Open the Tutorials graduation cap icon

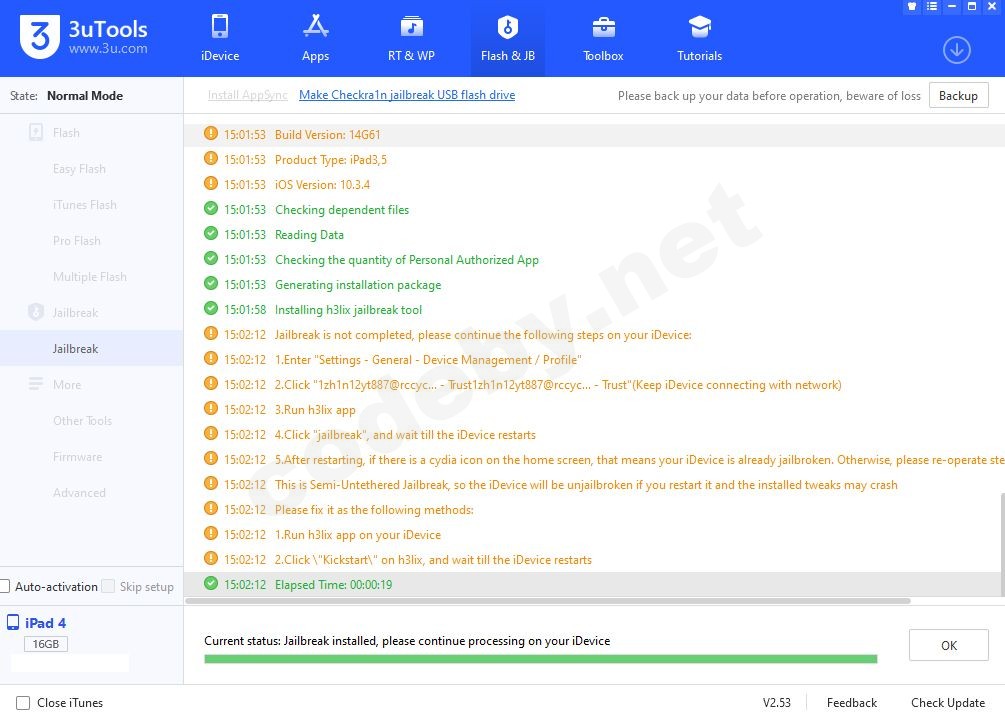point(699,27)
